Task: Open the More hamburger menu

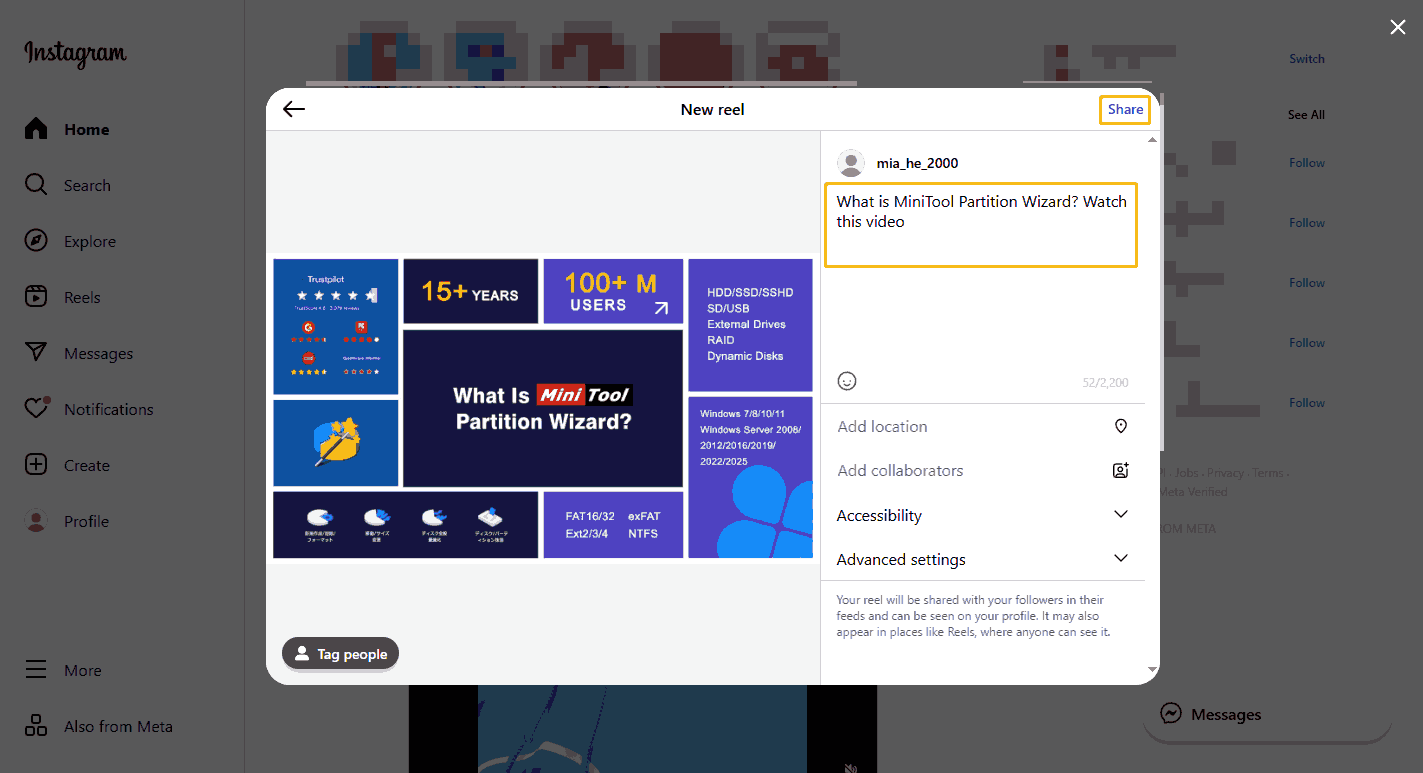Action: pyautogui.click(x=36, y=670)
